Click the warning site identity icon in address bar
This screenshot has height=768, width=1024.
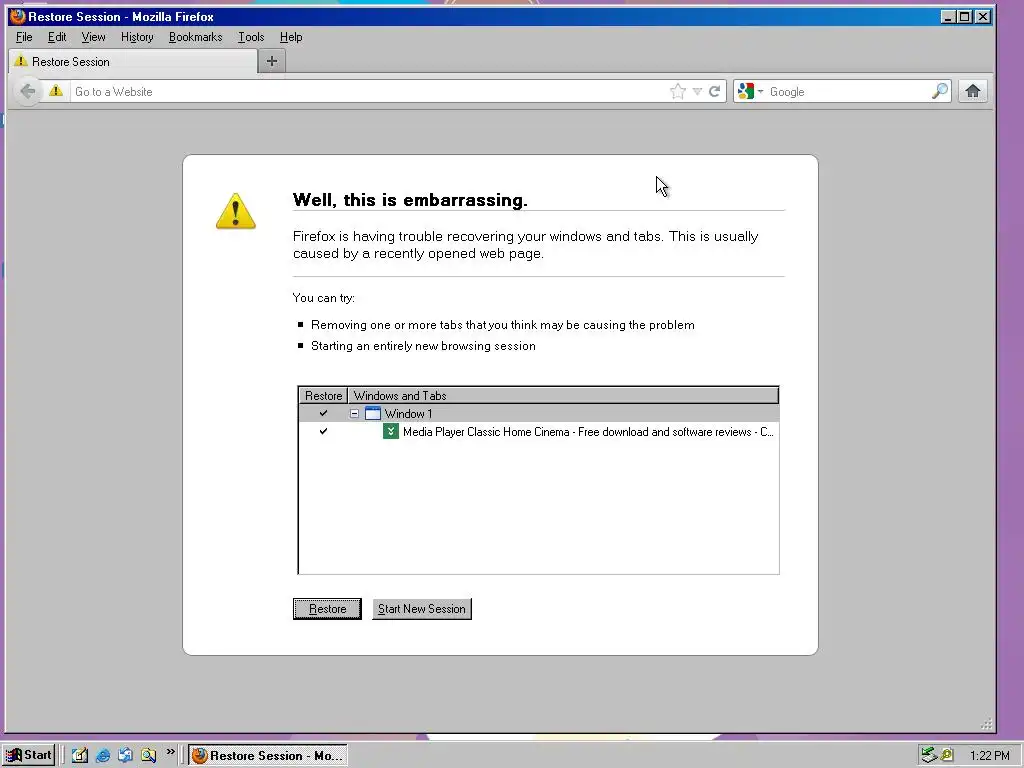[56, 91]
